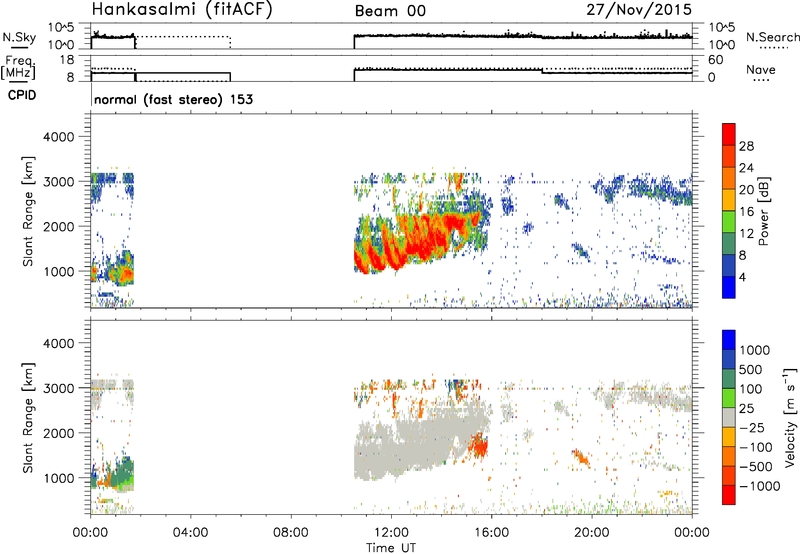
Task: Click the '2000' tick in the velocity panel
Action: coord(58,433)
